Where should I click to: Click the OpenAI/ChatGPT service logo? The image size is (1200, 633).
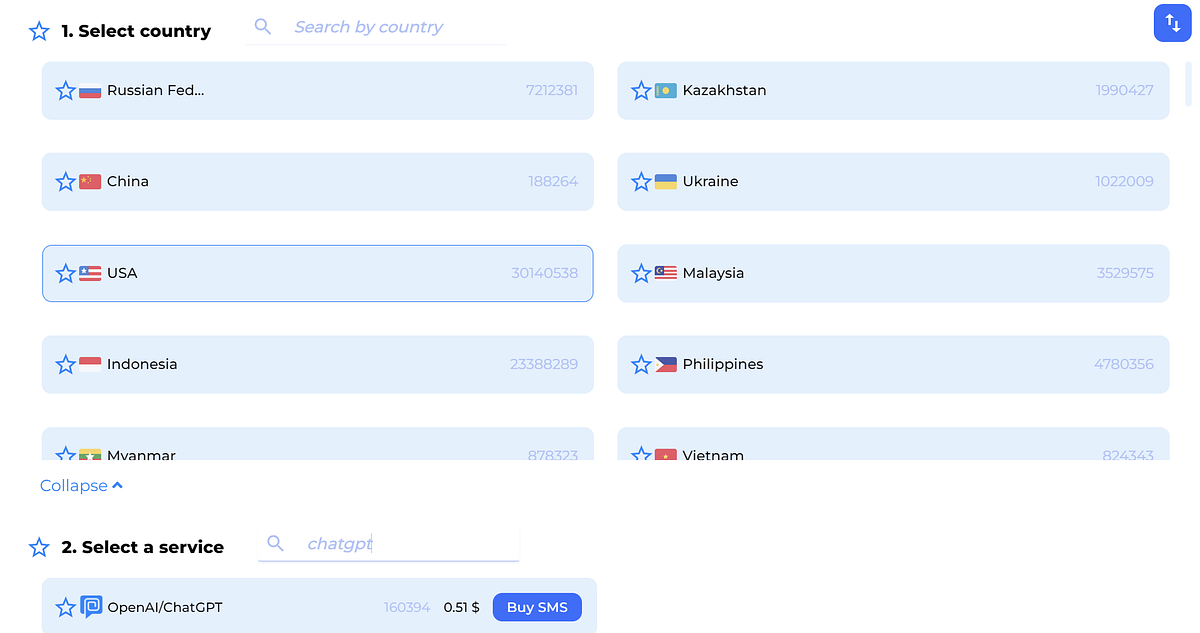click(x=91, y=607)
